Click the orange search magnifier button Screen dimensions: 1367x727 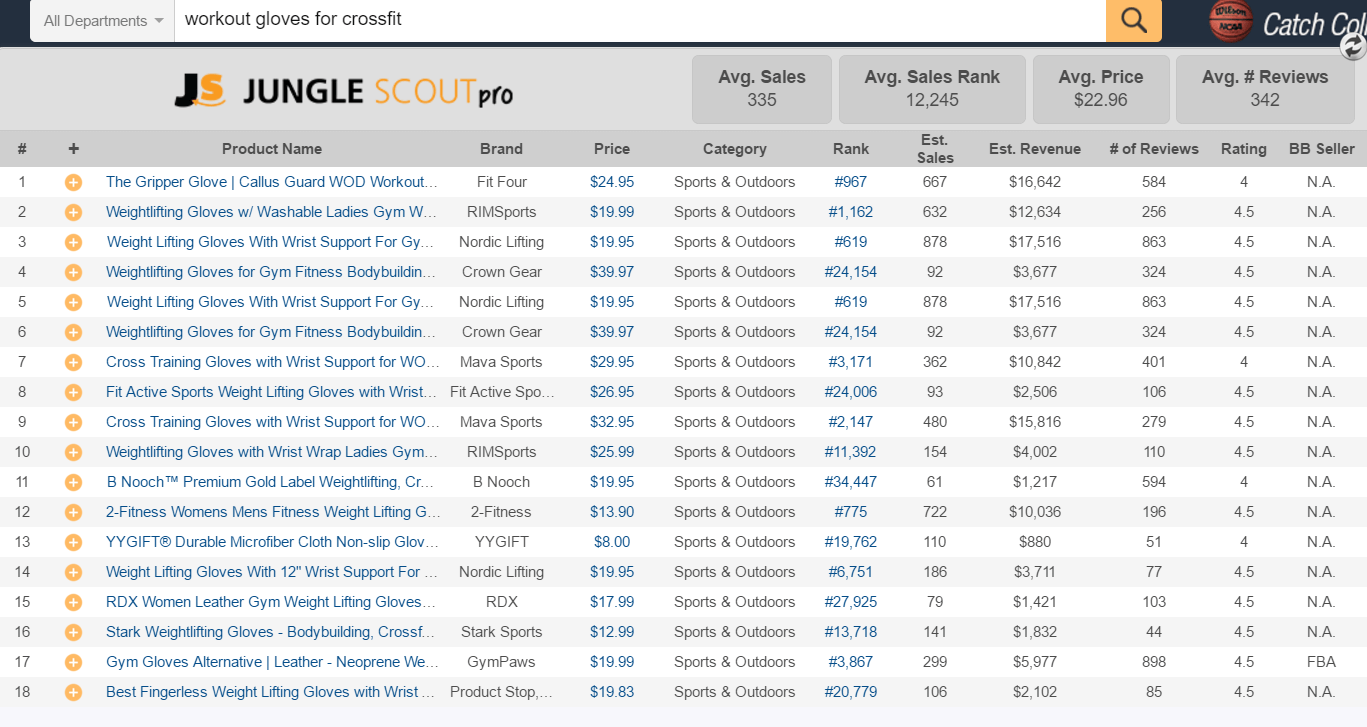(x=1133, y=20)
